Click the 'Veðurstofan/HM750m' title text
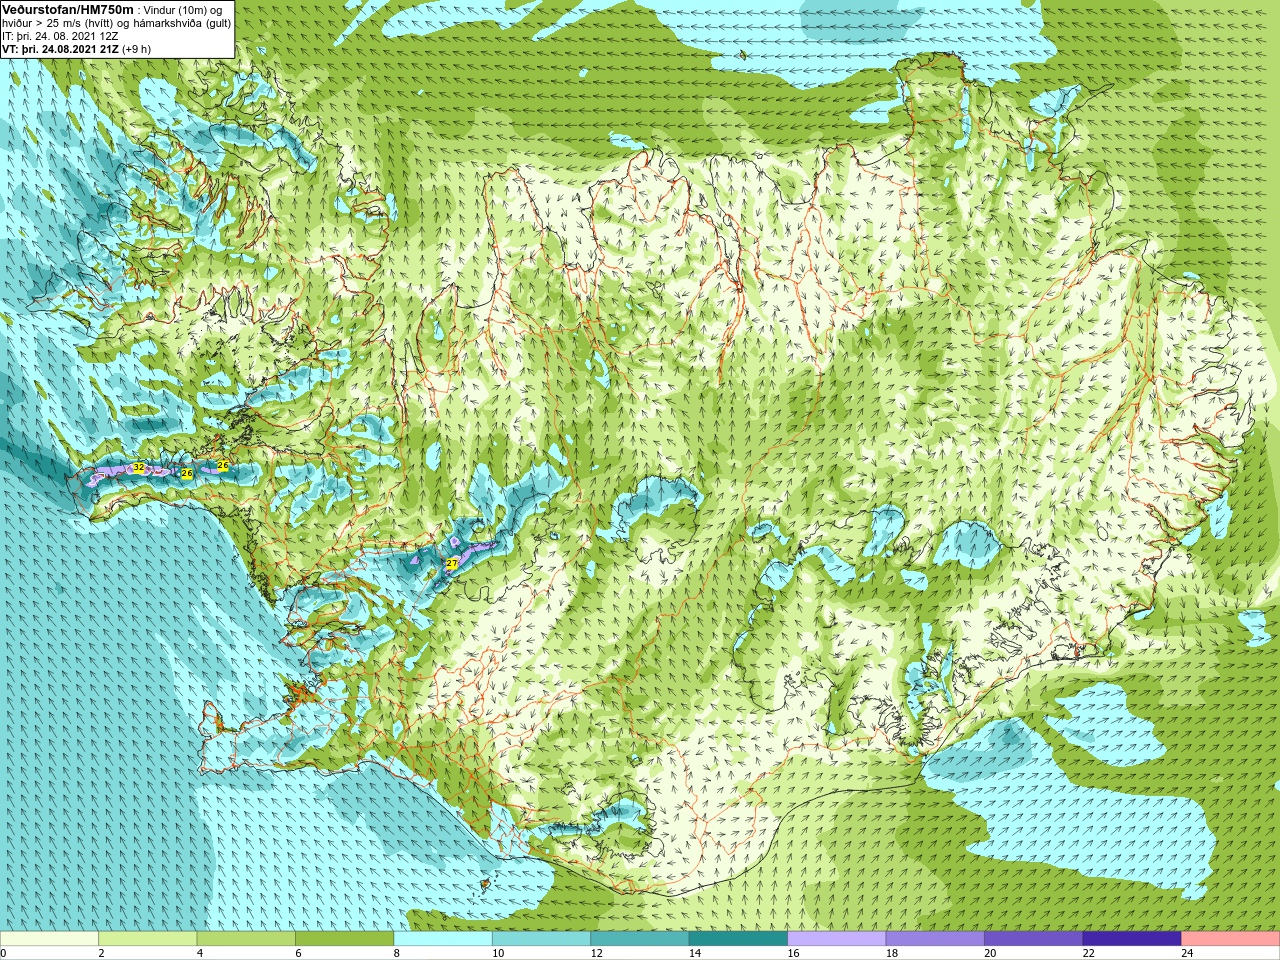The image size is (1280, 960). [68, 9]
